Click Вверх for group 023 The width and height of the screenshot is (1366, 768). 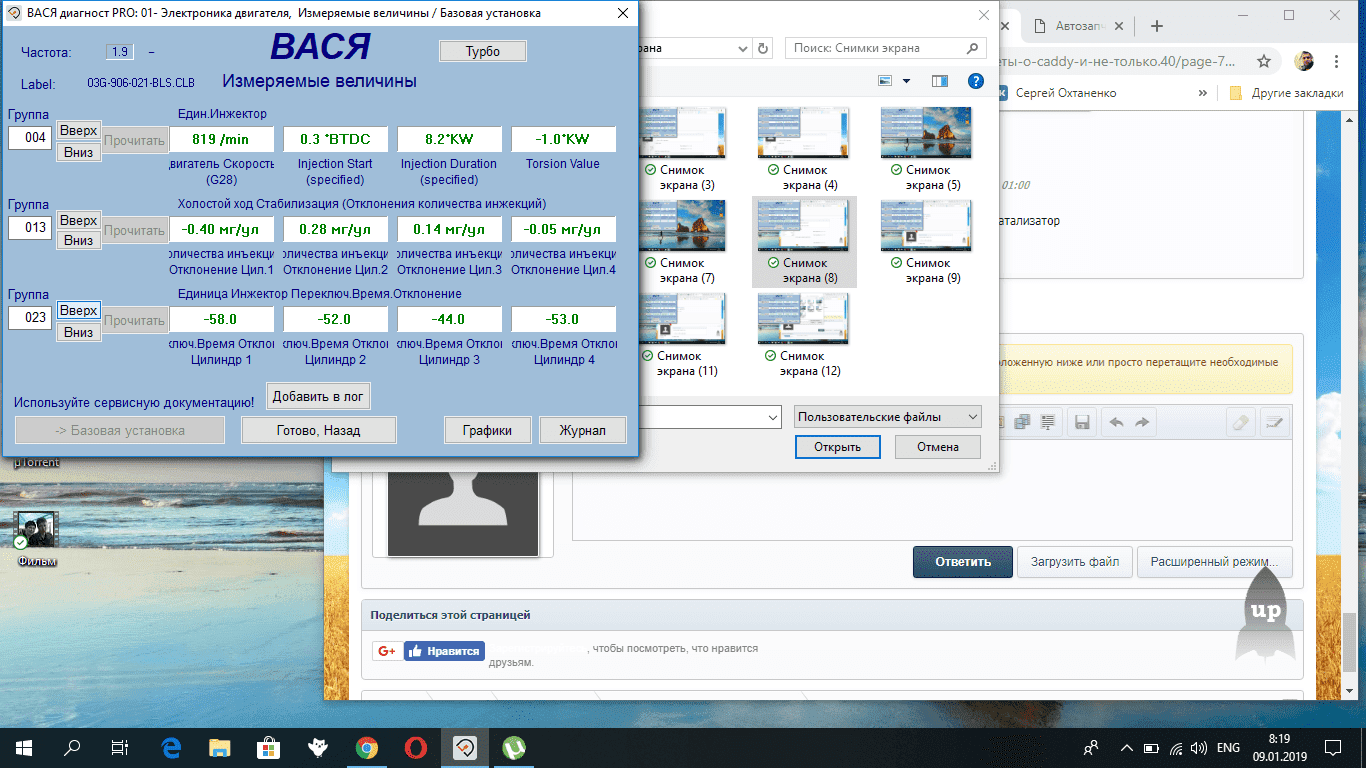pos(78,310)
